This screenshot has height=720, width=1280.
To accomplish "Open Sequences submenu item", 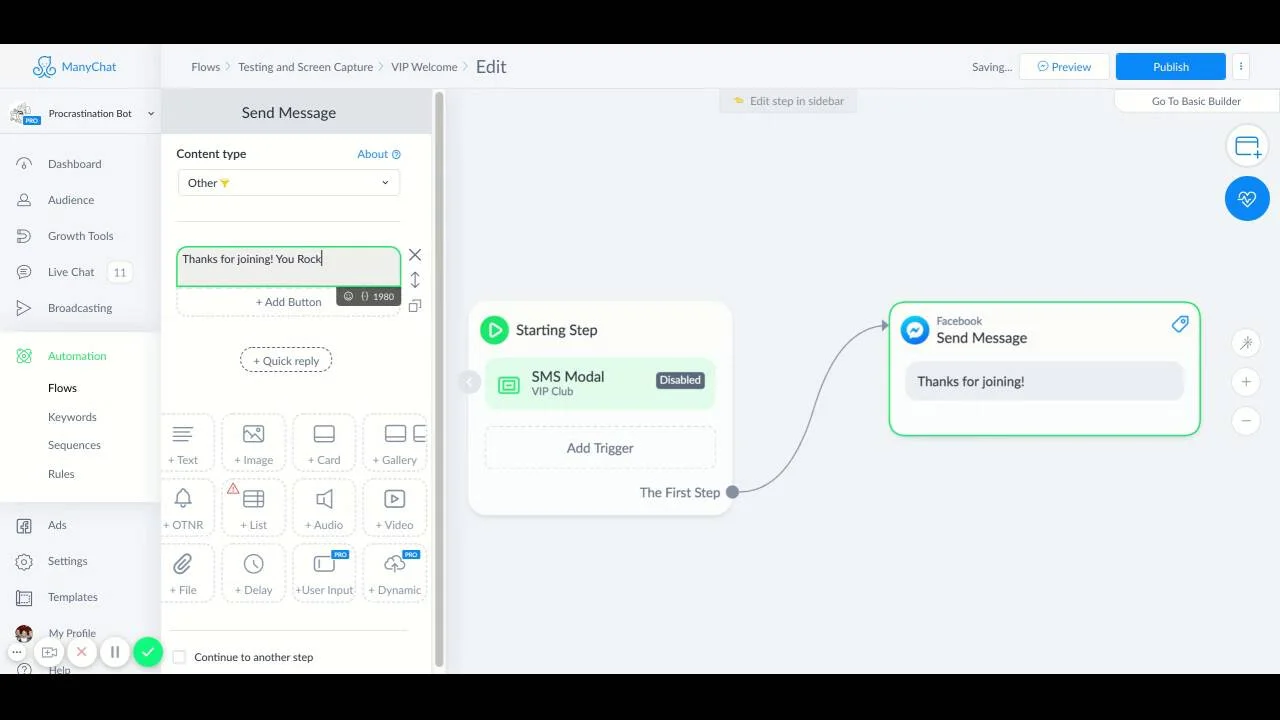I will click(x=74, y=445).
